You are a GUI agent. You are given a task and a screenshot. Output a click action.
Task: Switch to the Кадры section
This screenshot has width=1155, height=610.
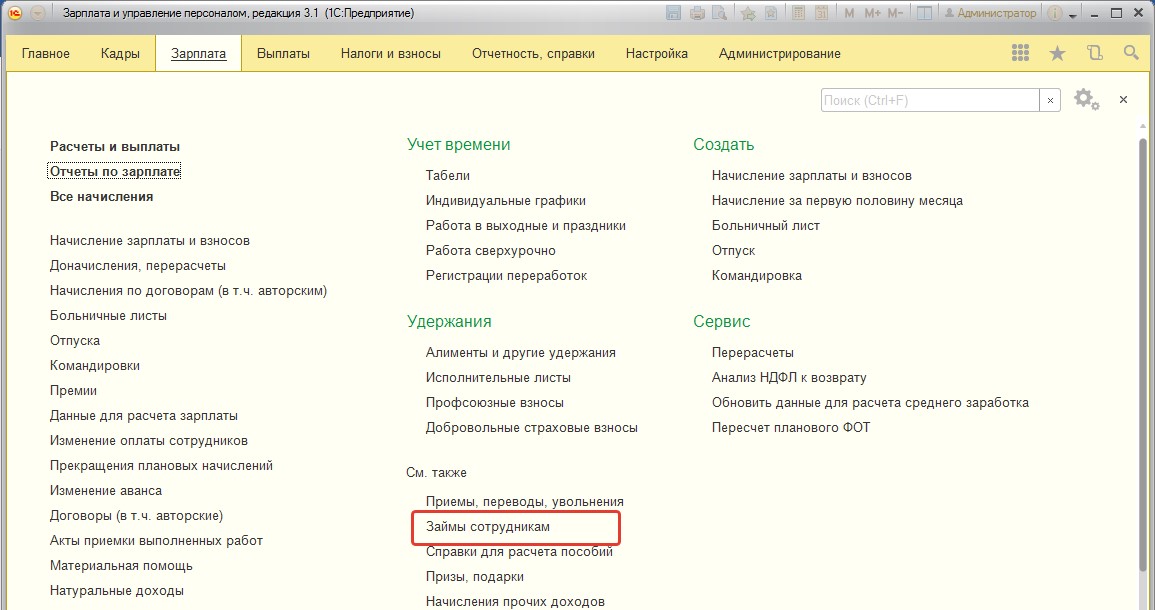(120, 53)
